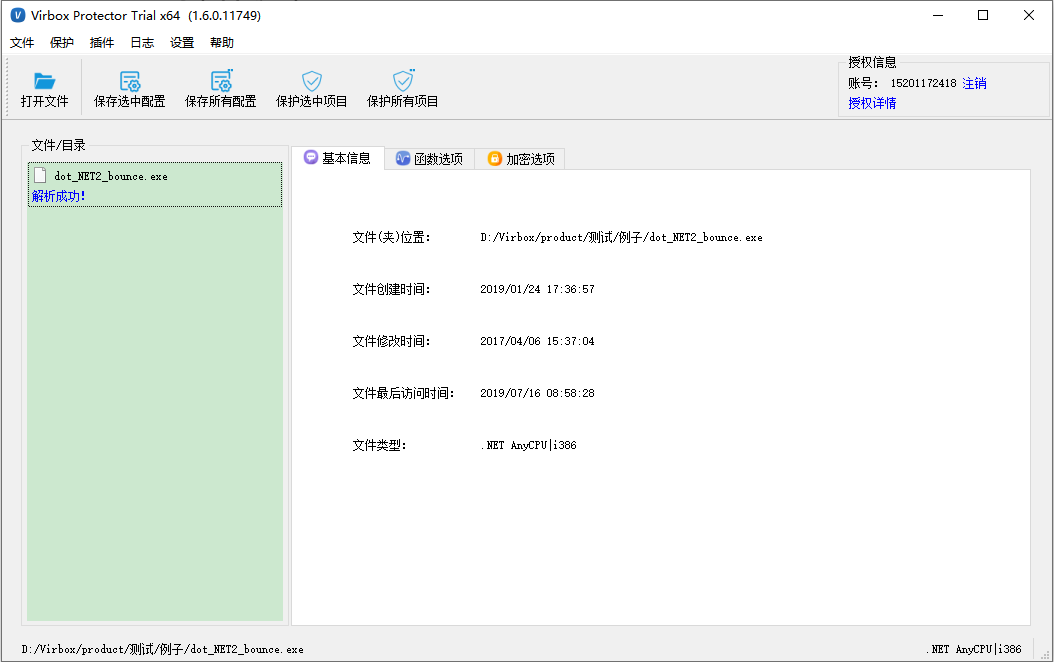The image size is (1054, 662).
Task: Protect selected item via 保护选中项目
Action: click(x=311, y=89)
